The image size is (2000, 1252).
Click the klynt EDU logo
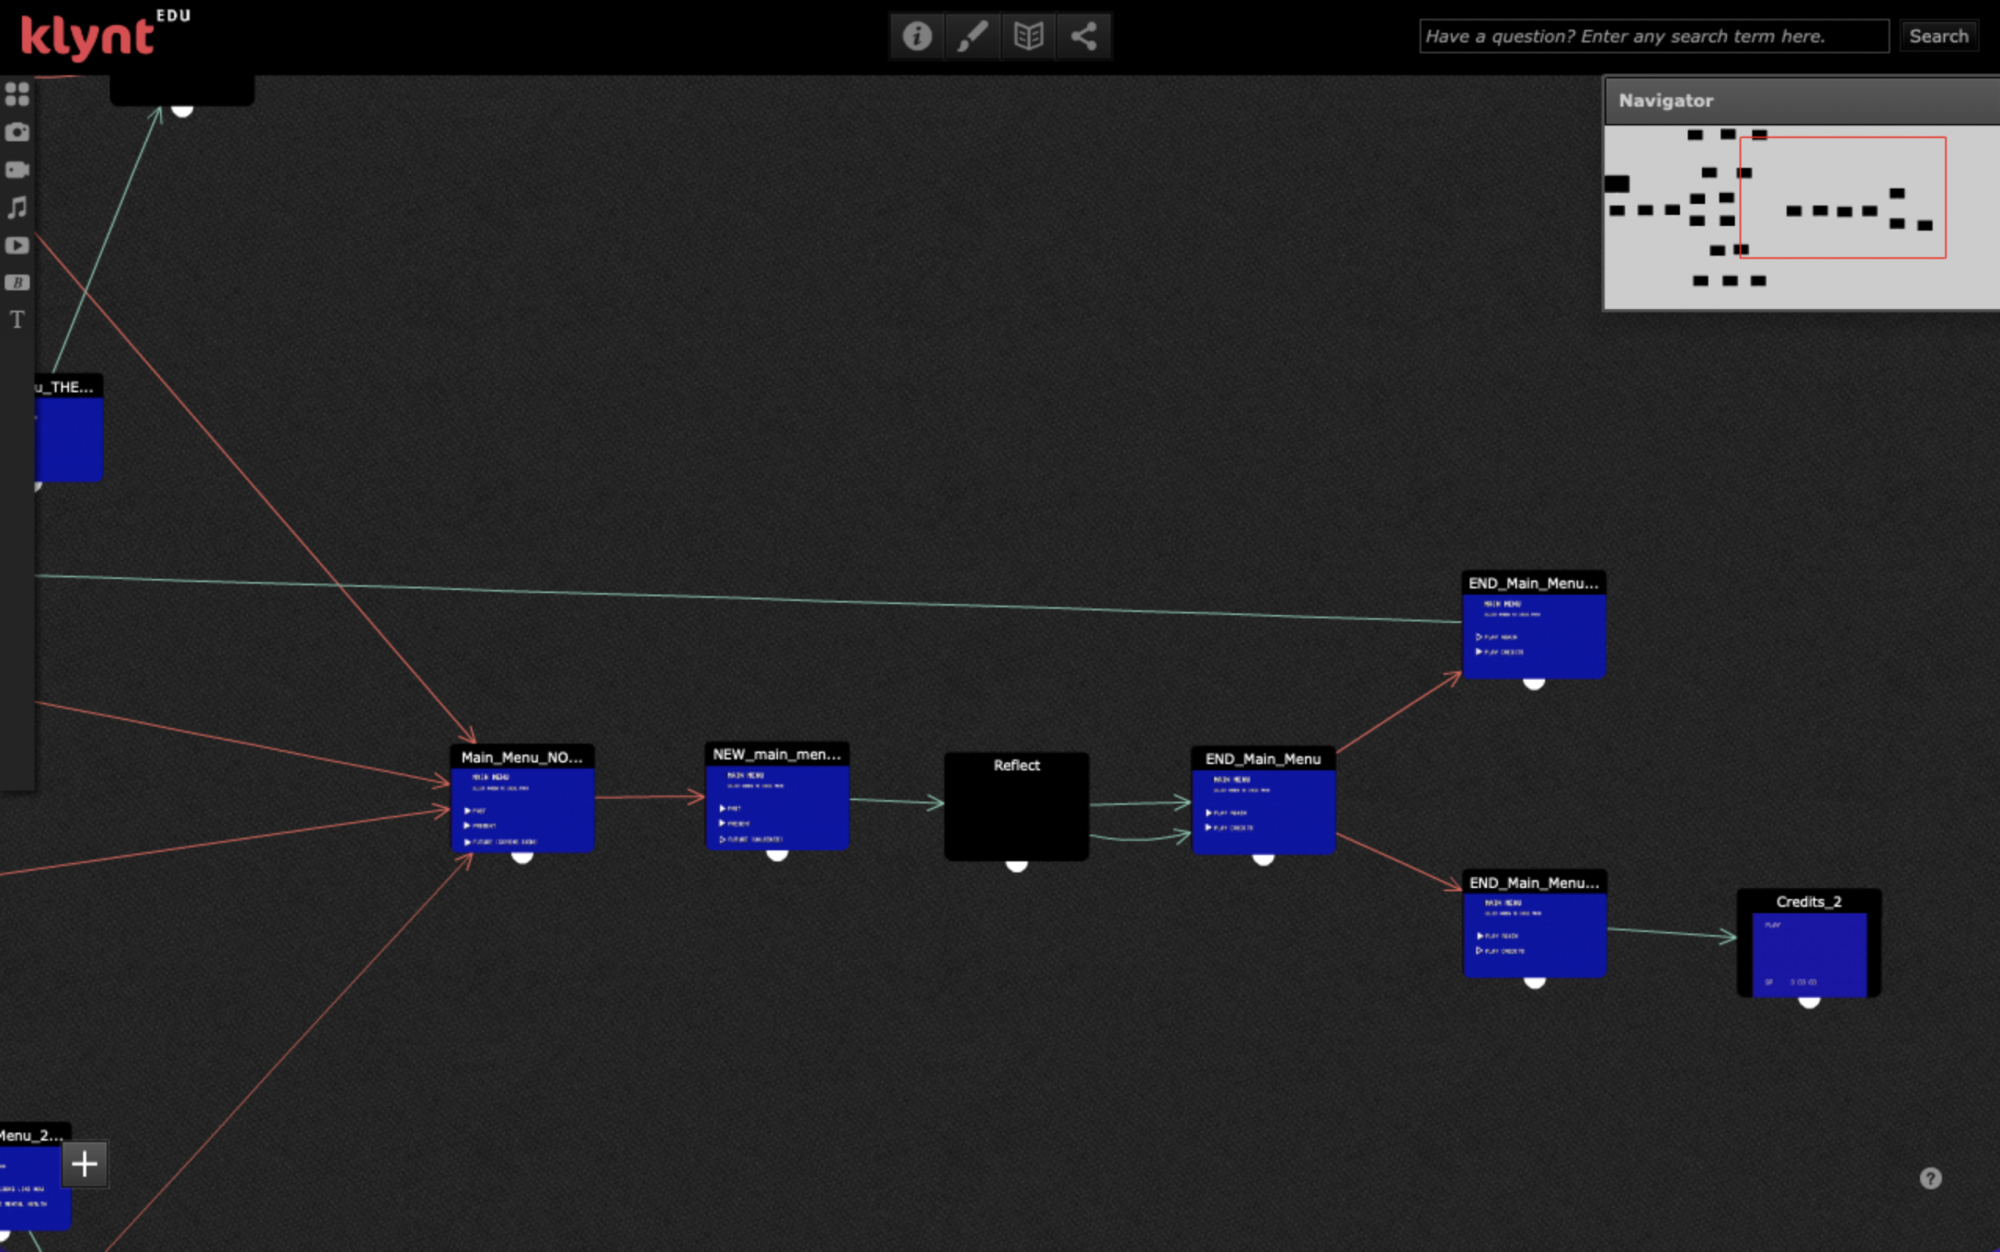tap(104, 36)
